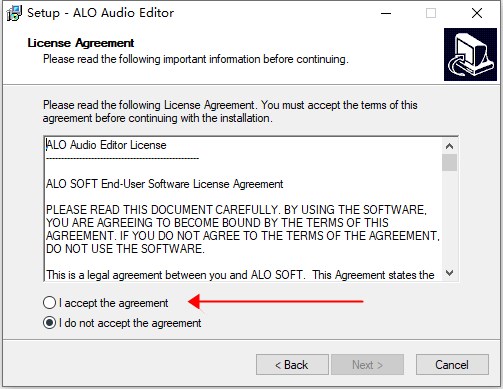The height and width of the screenshot is (389, 503).
Task: Click the grayed-out maximize button
Action: click(431, 13)
